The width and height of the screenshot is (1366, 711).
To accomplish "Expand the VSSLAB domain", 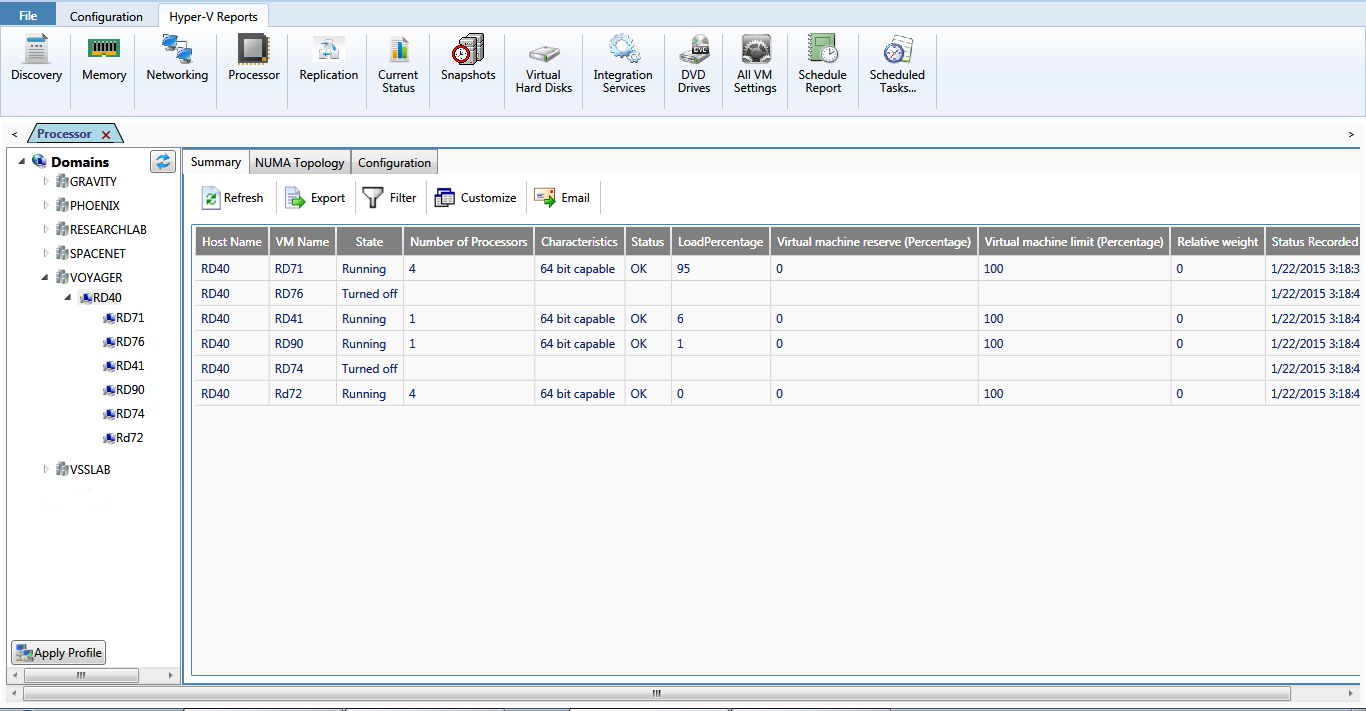I will pyautogui.click(x=46, y=469).
